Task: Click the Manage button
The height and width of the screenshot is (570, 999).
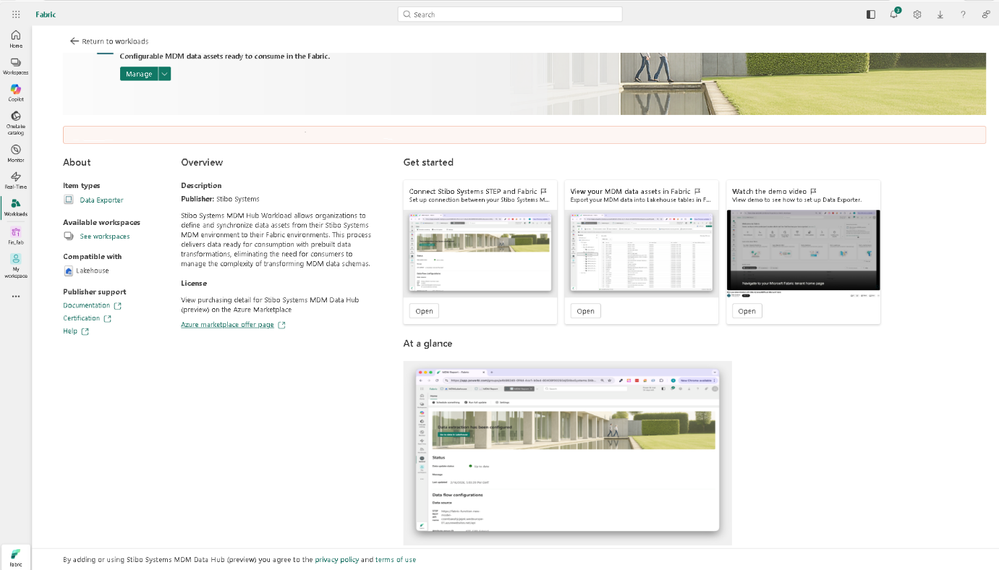Action: click(139, 74)
